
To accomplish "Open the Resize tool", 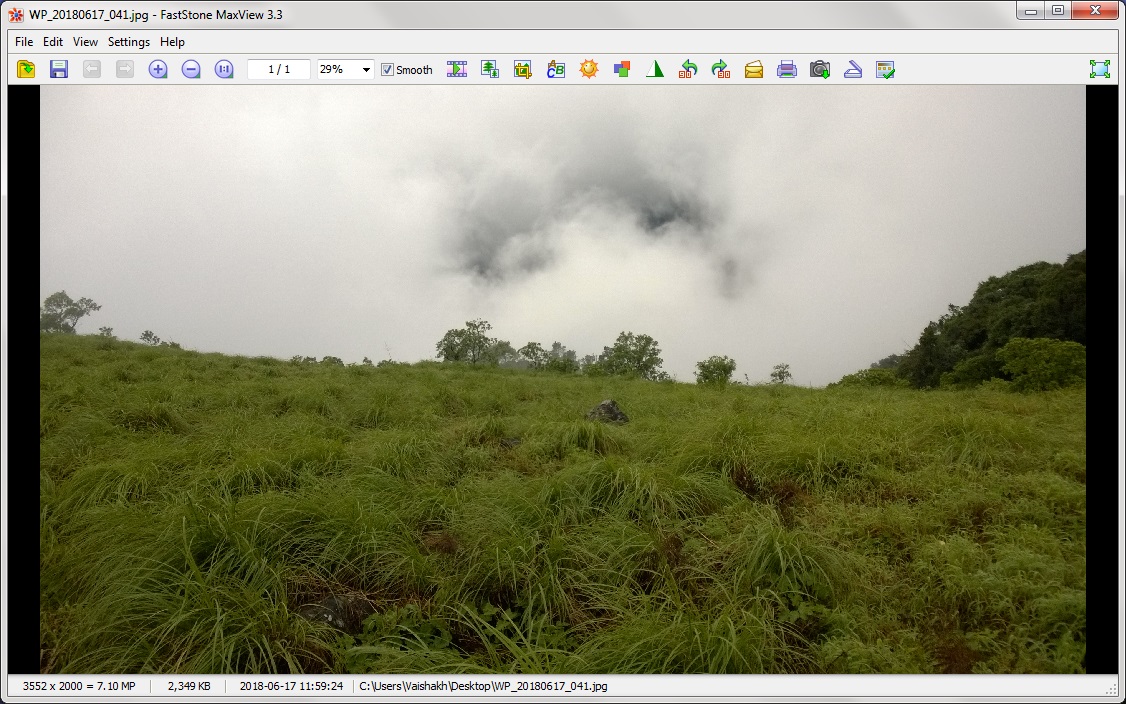I will [x=489, y=69].
